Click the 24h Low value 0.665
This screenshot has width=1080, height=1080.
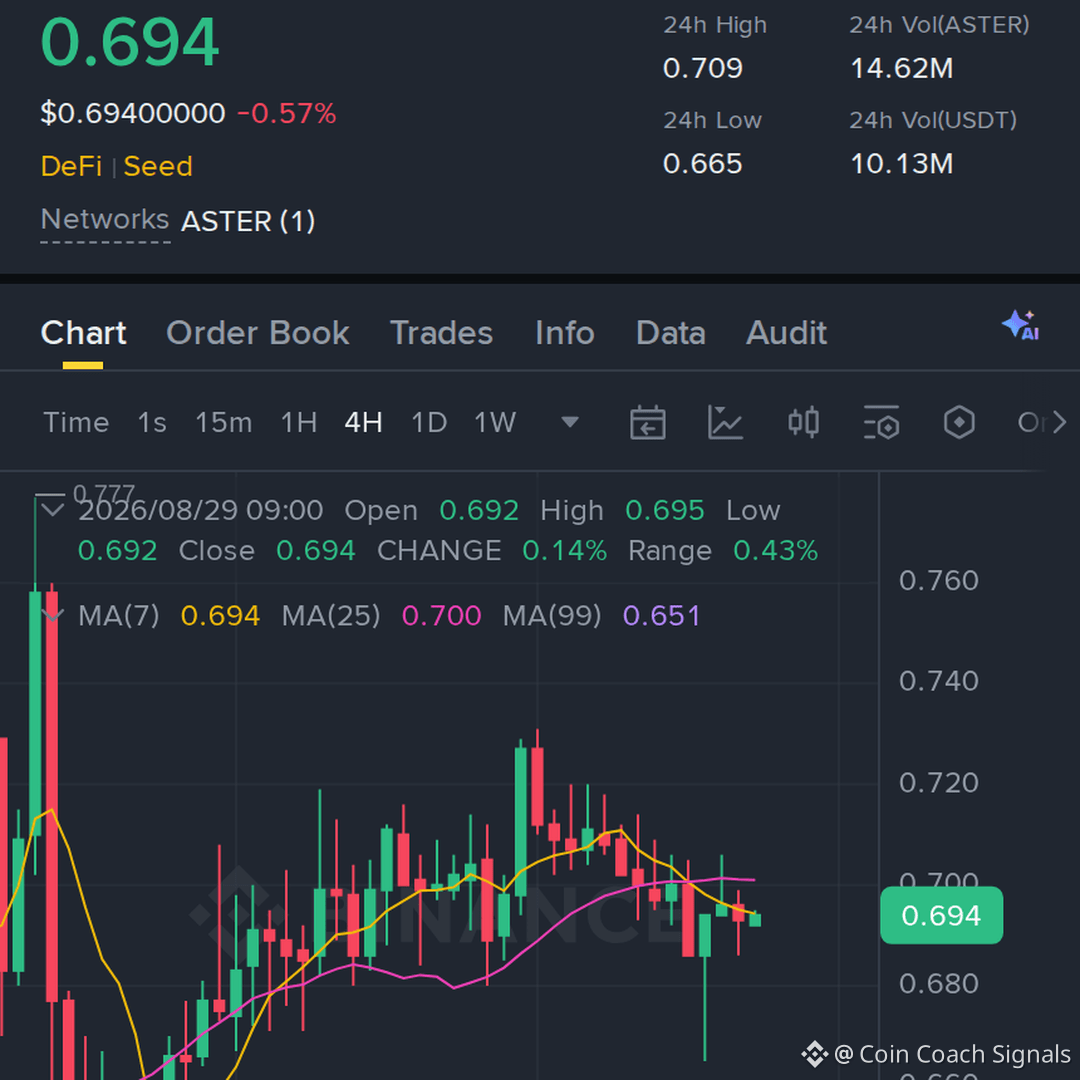[x=703, y=164]
